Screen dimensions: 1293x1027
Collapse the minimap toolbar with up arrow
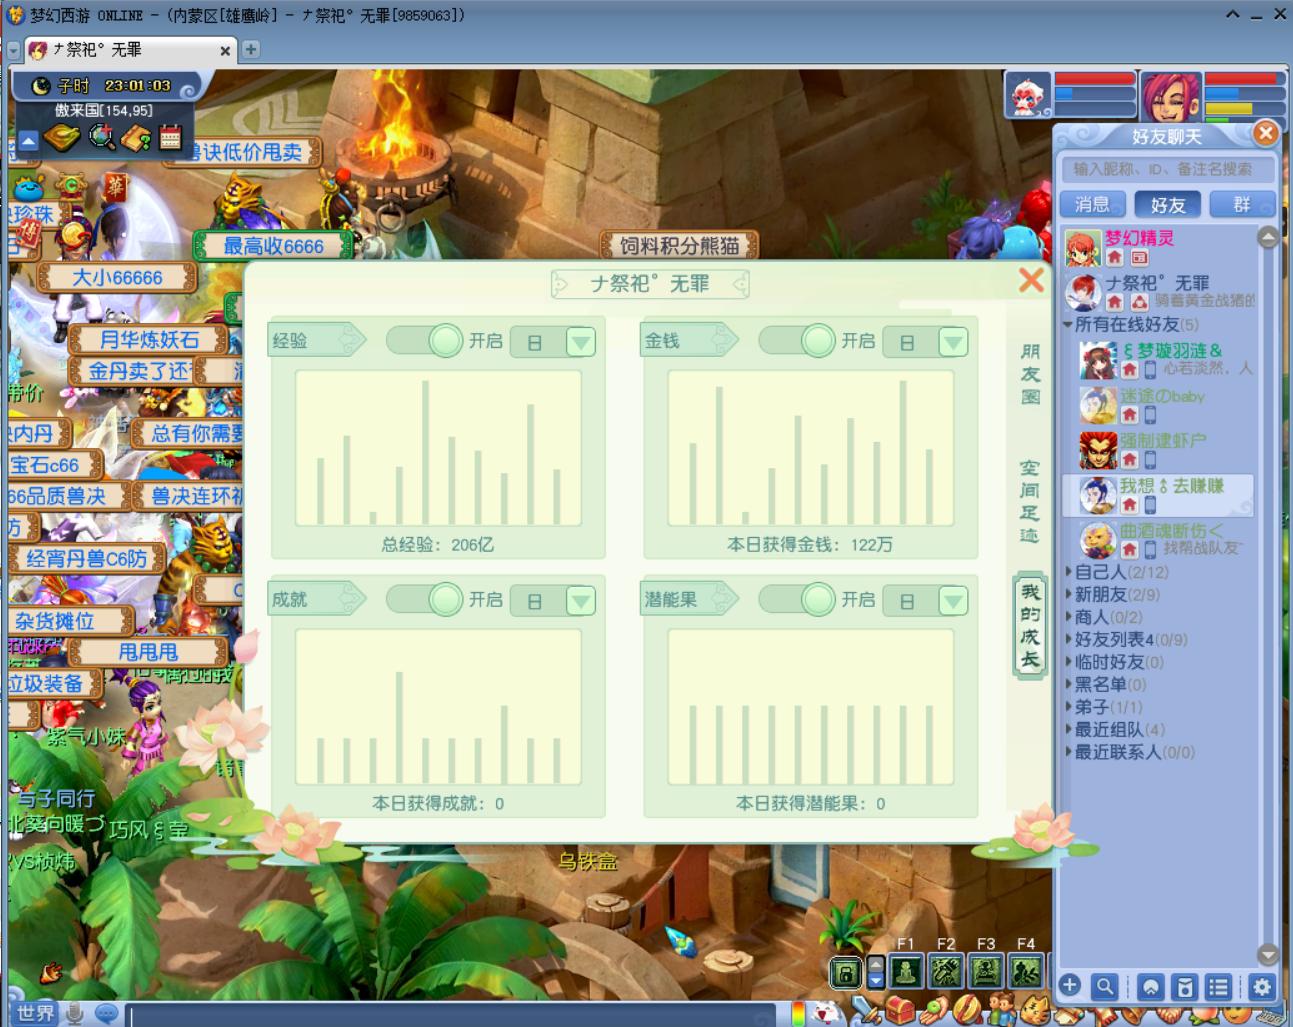(28, 141)
